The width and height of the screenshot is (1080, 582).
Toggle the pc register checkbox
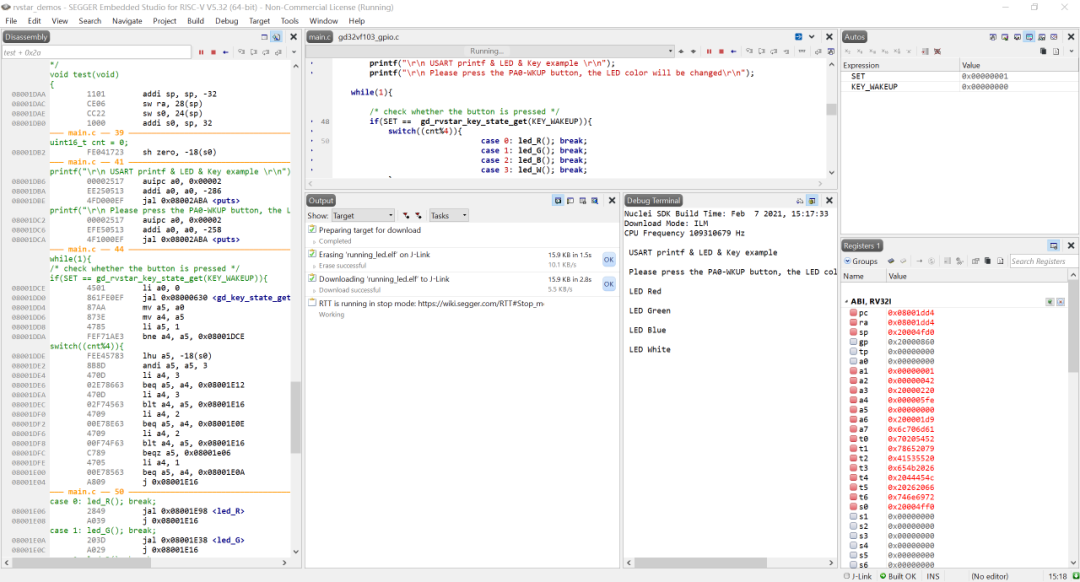[x=853, y=313]
